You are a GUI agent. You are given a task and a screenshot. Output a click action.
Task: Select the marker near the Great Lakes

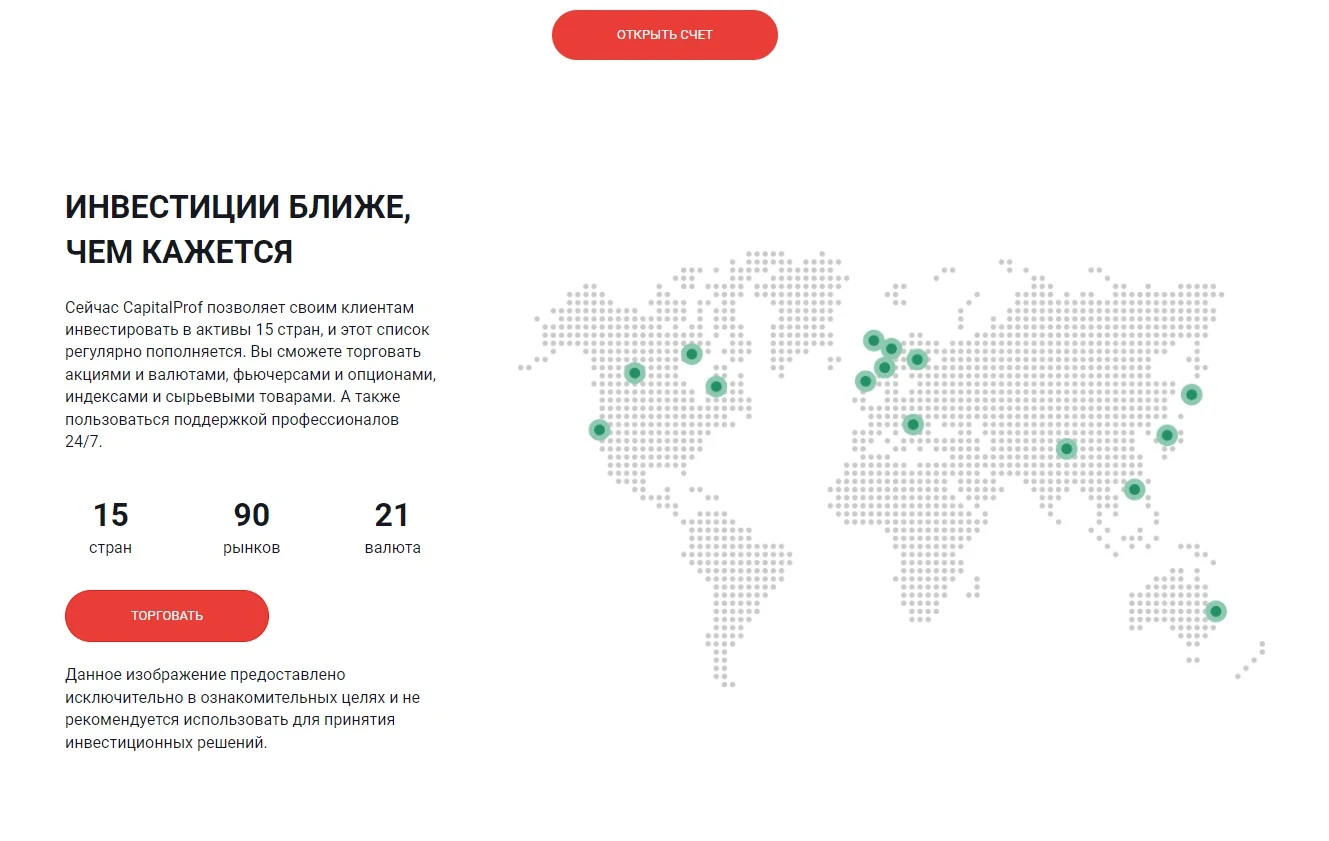[715, 386]
